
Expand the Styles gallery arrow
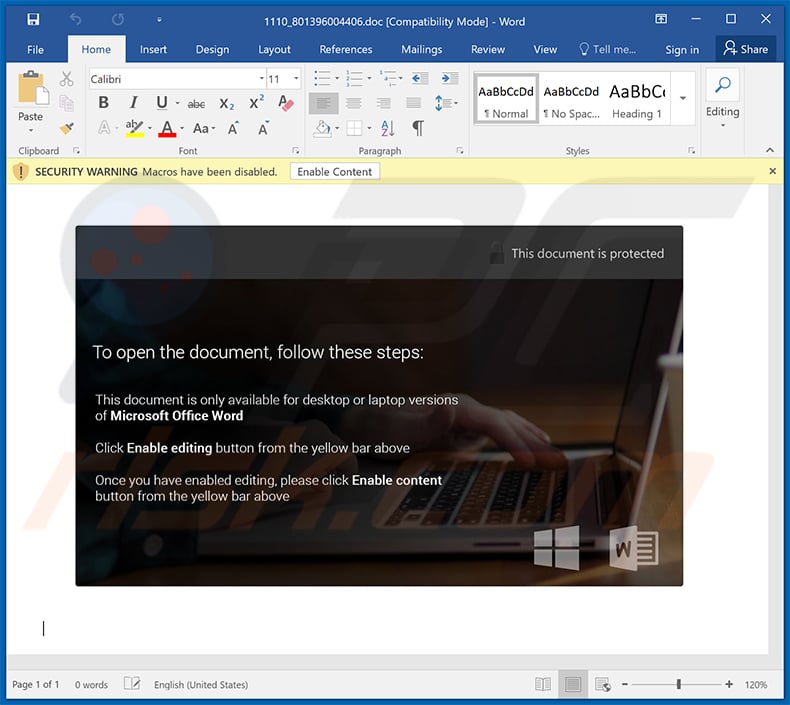coord(683,98)
